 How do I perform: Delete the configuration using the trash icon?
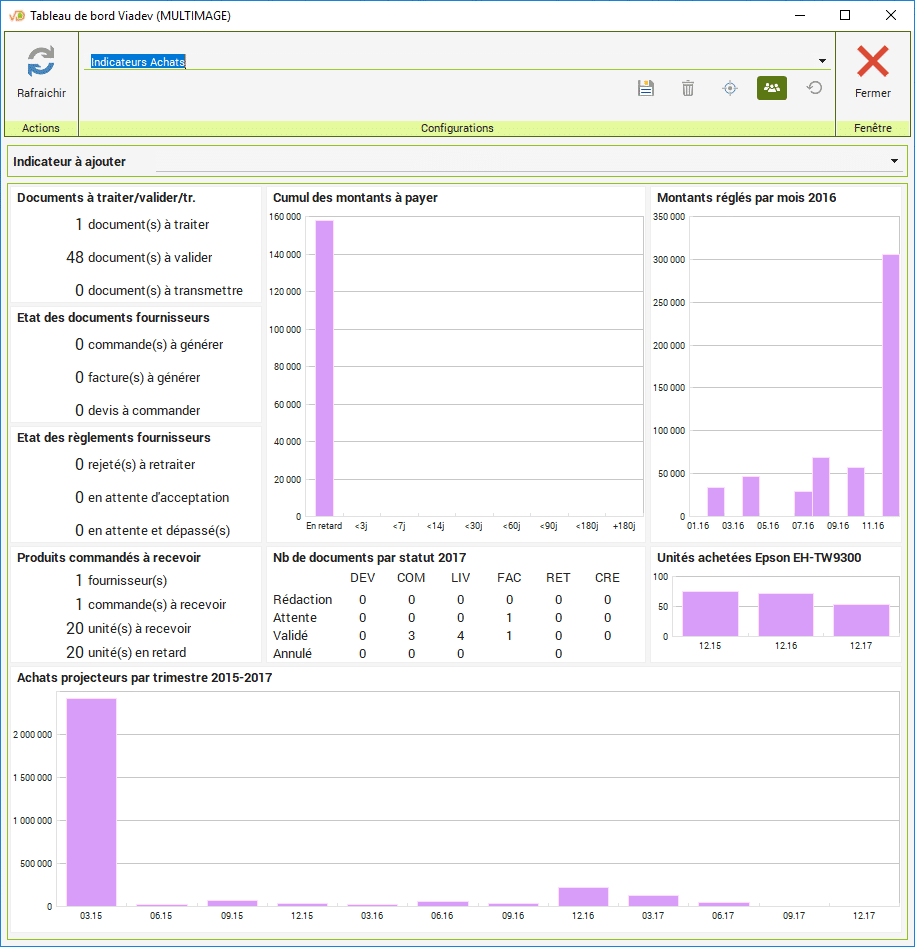pos(688,88)
